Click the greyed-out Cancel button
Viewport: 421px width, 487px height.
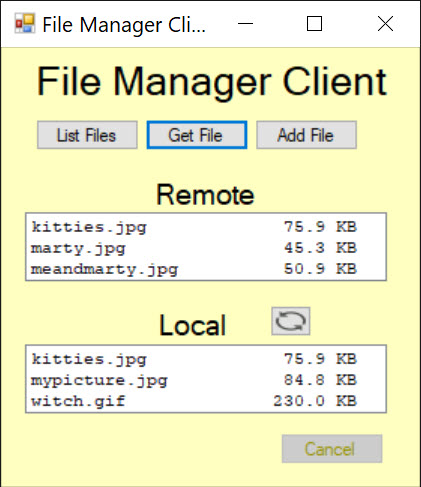(x=332, y=449)
